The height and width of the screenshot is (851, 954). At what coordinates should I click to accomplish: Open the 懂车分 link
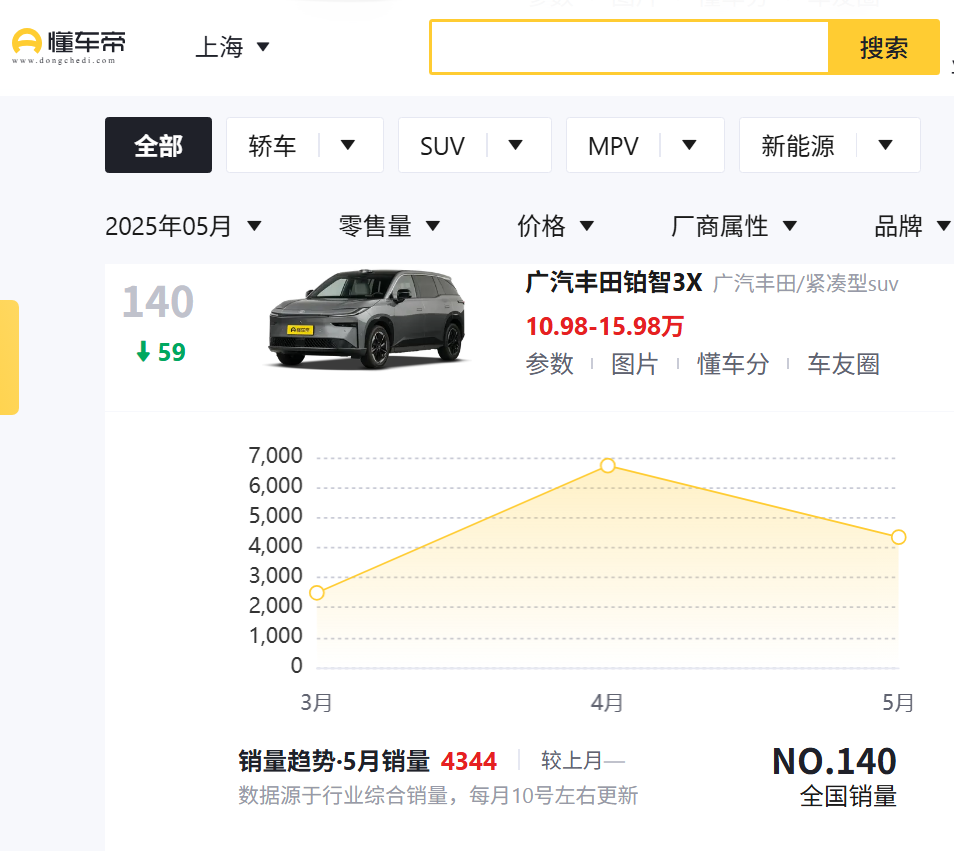[x=733, y=364]
